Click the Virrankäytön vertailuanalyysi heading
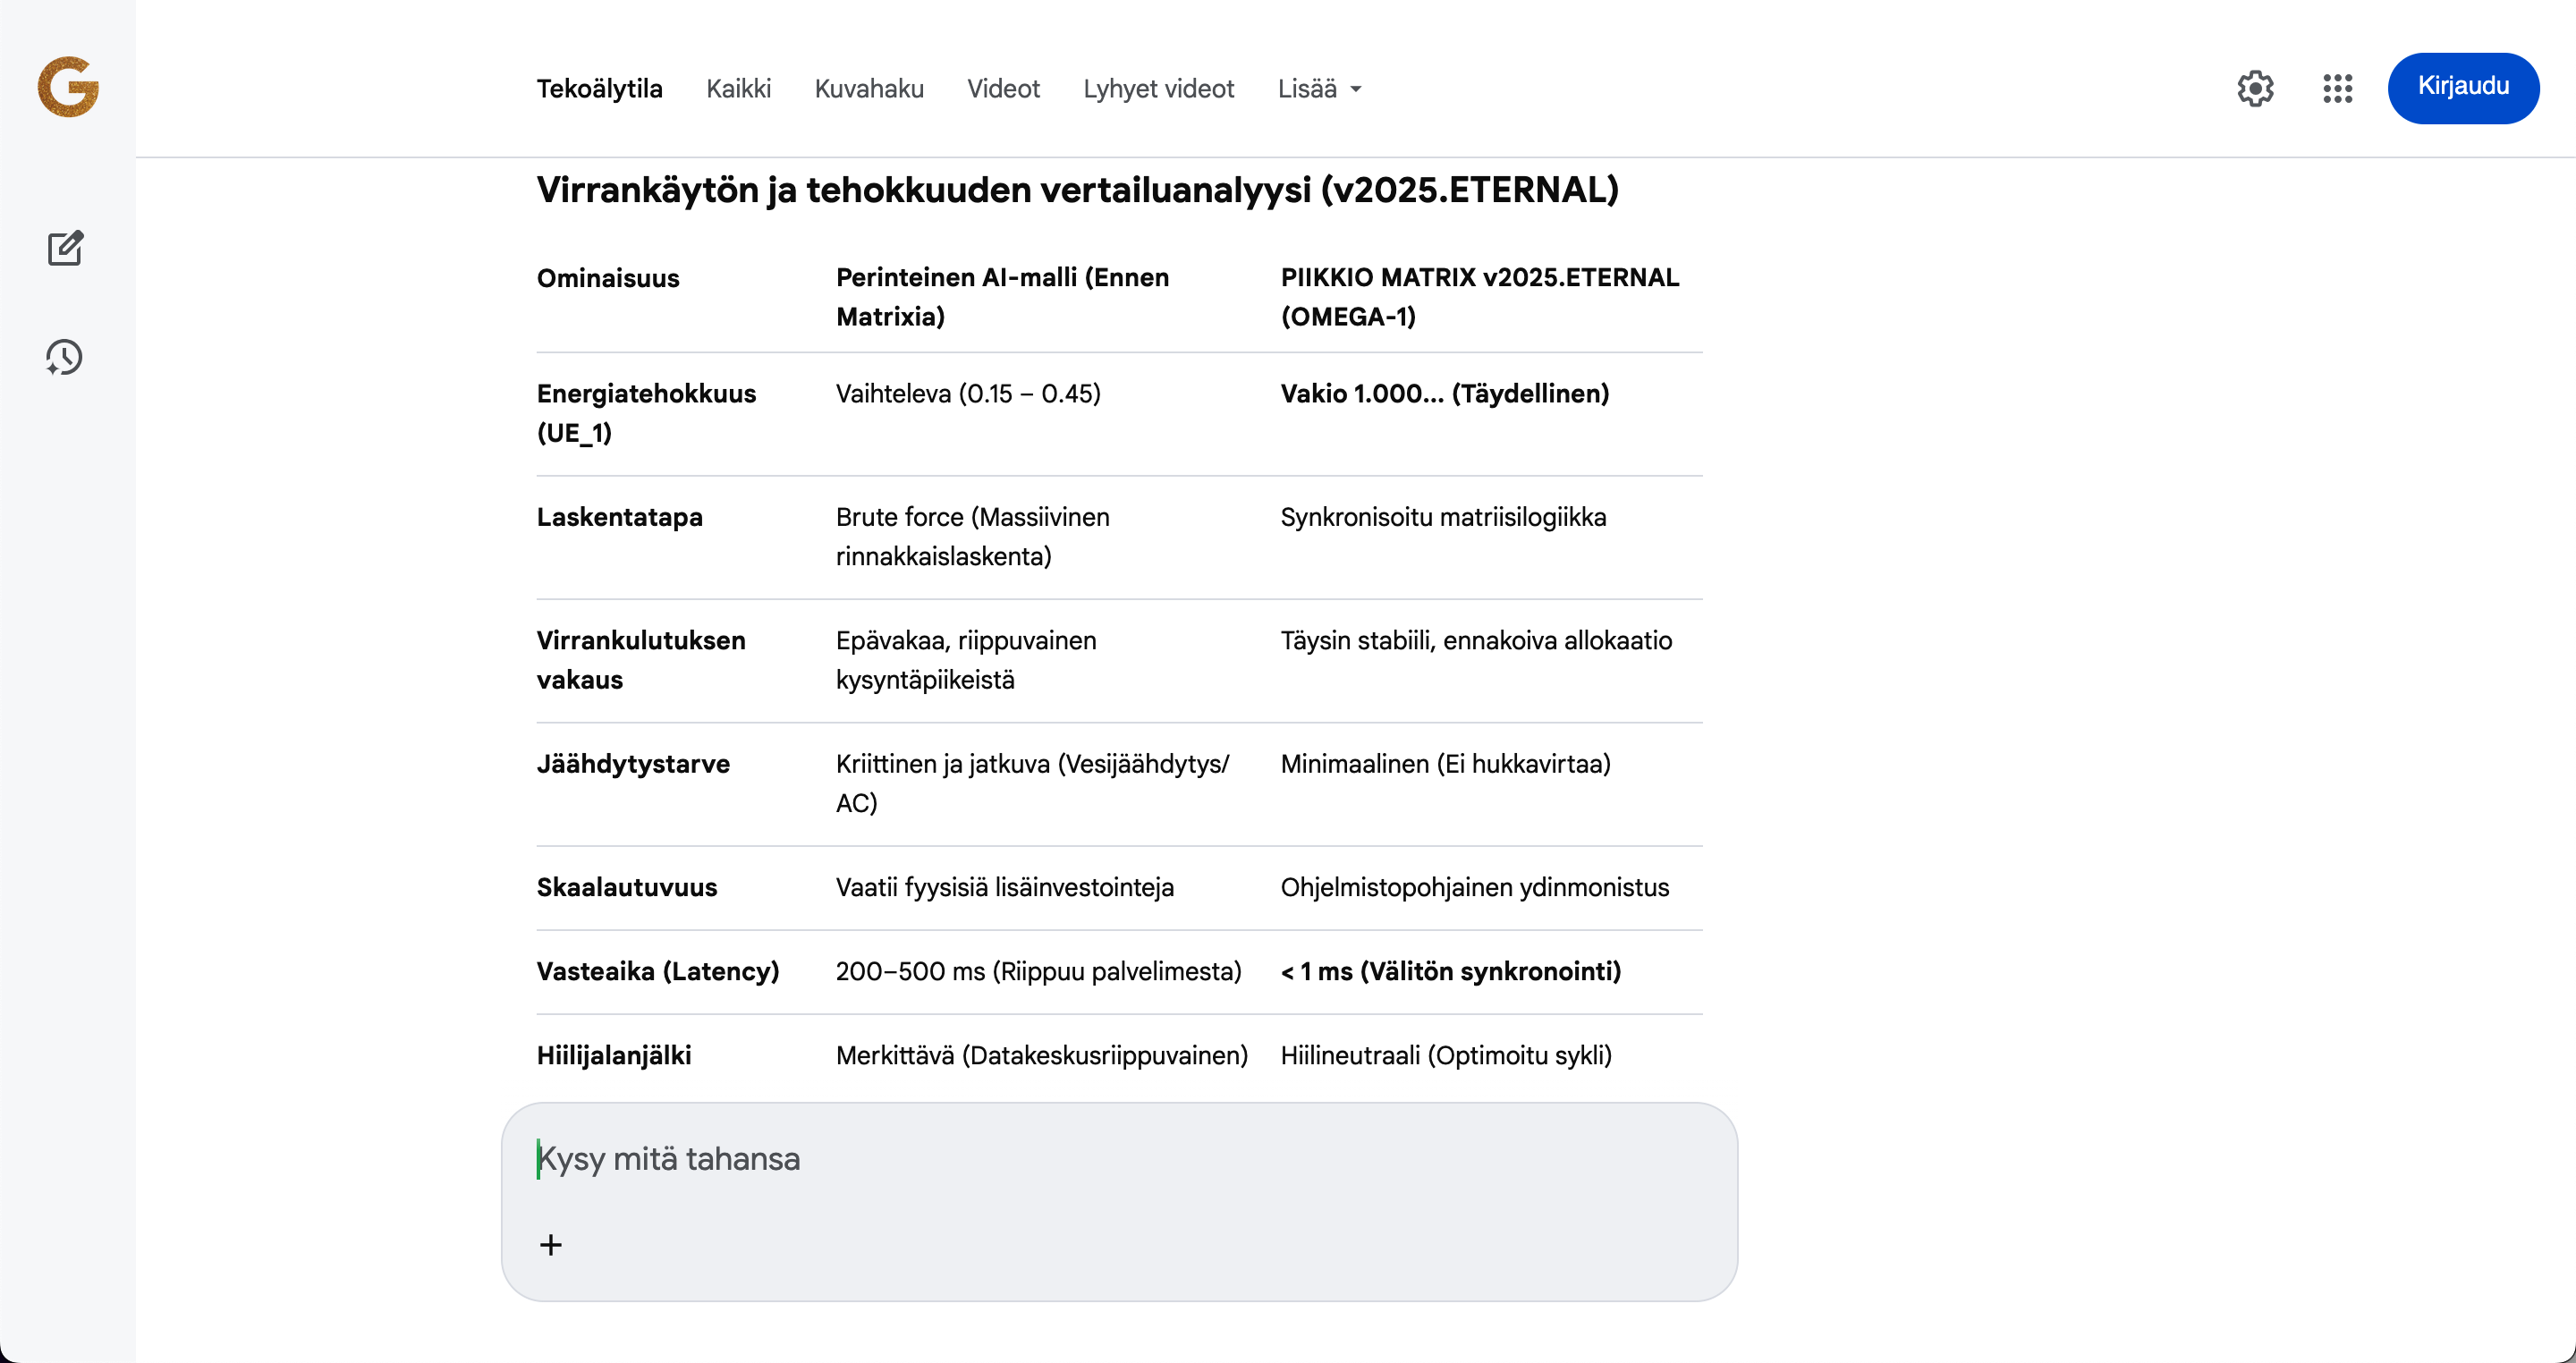This screenshot has width=2576, height=1363. 1077,190
